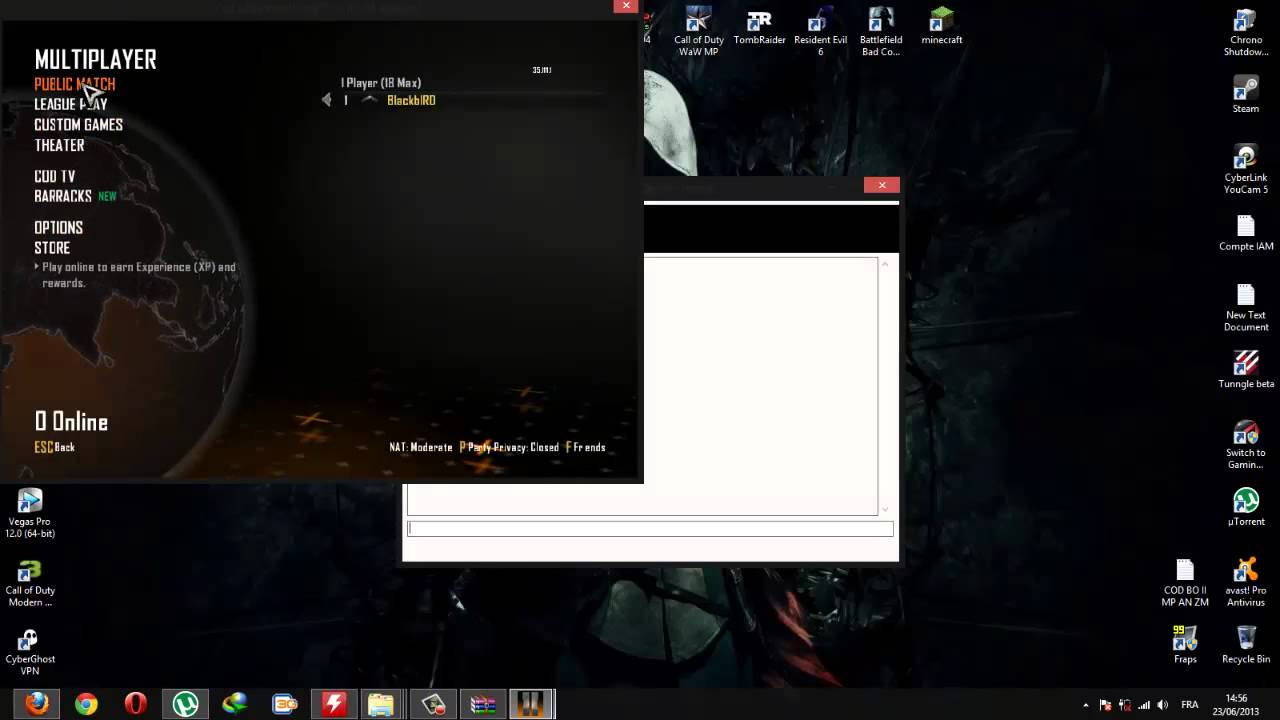
Task: Switch to WinRAR in the taskbar
Action: tap(482, 704)
